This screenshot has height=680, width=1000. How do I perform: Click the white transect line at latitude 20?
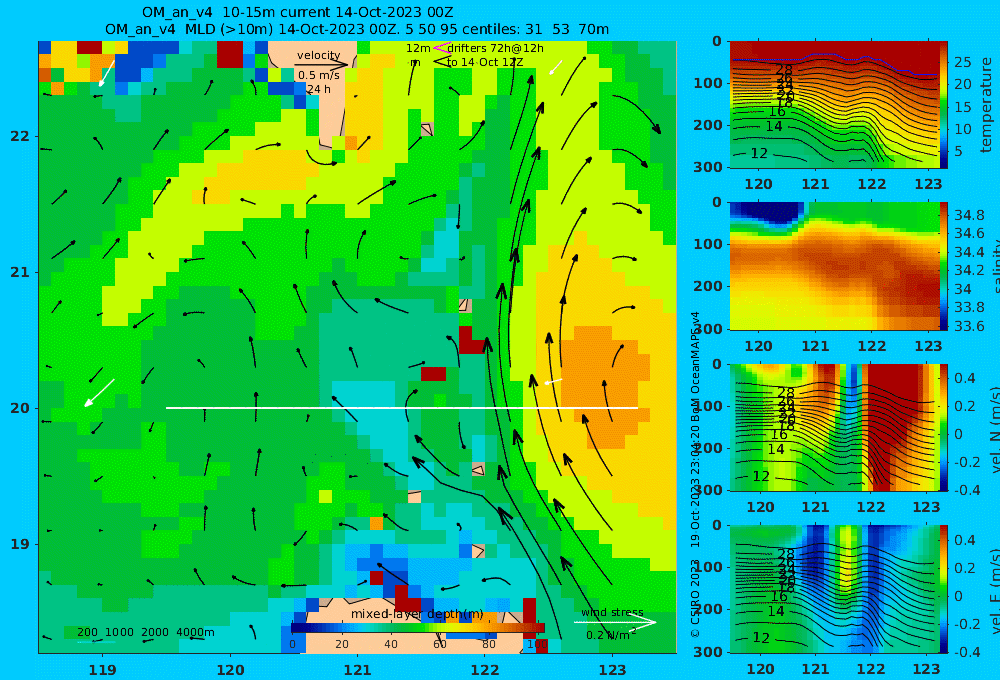[x=402, y=408]
